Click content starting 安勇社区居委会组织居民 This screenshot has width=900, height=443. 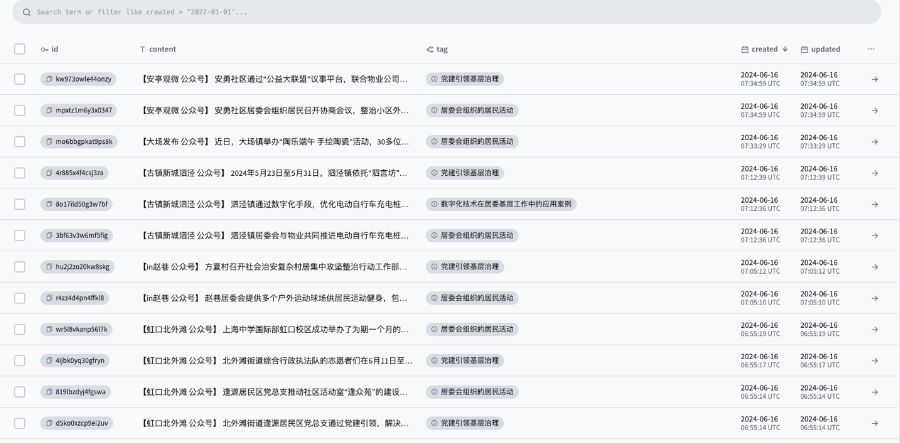[274, 110]
